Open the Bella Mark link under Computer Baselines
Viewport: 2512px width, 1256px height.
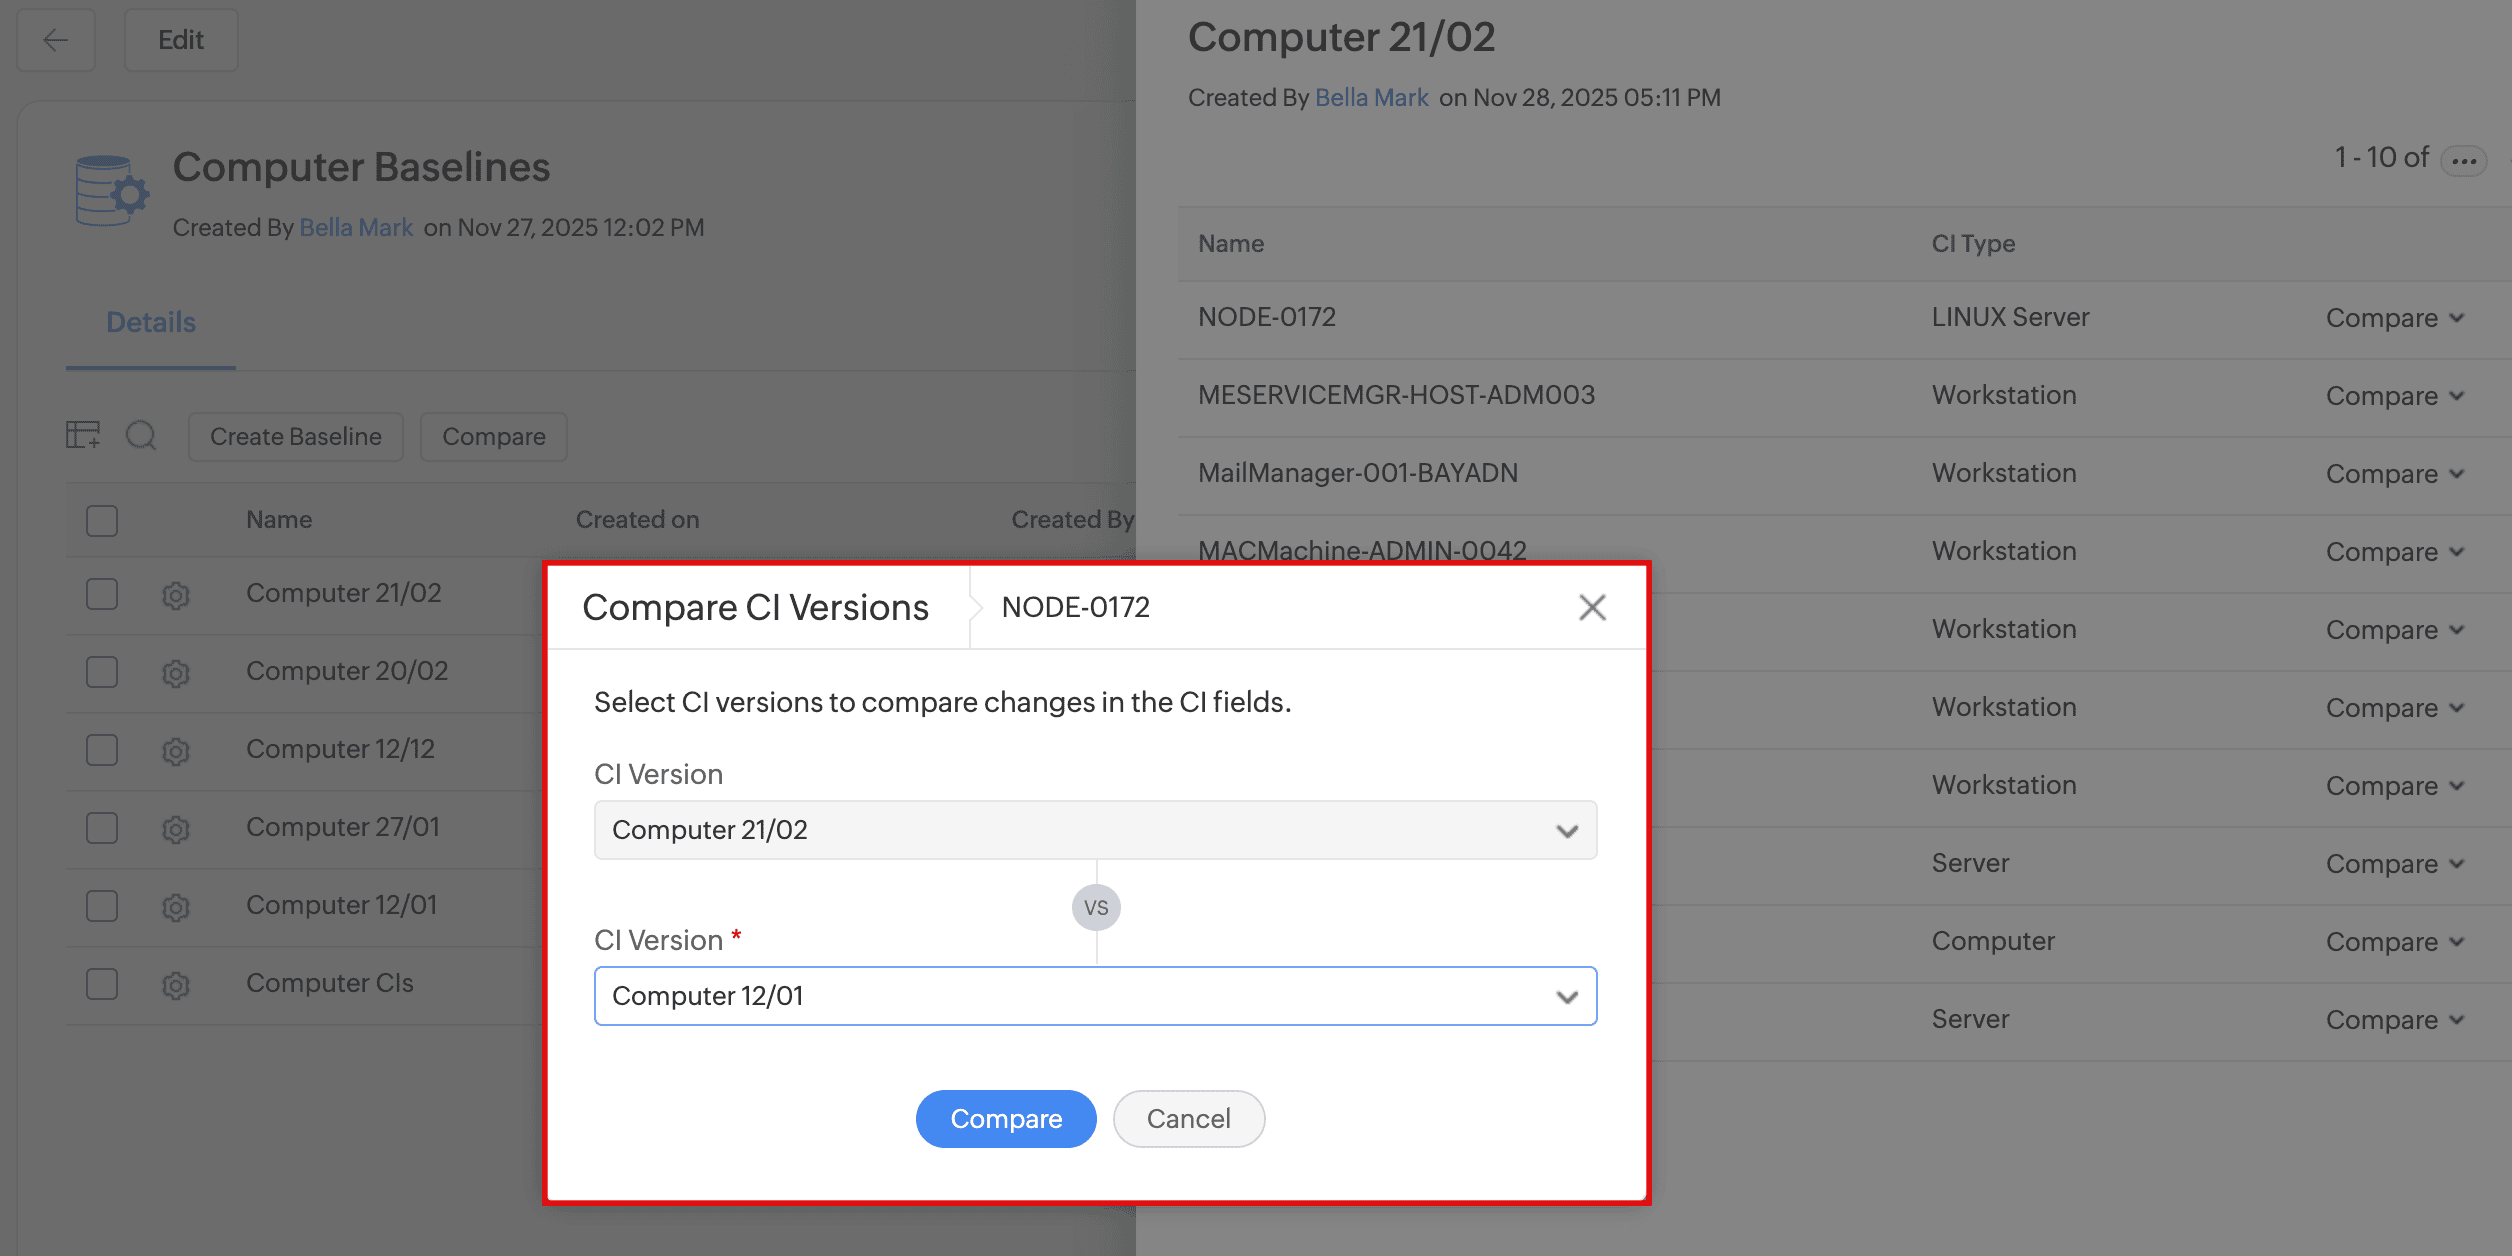coord(356,228)
